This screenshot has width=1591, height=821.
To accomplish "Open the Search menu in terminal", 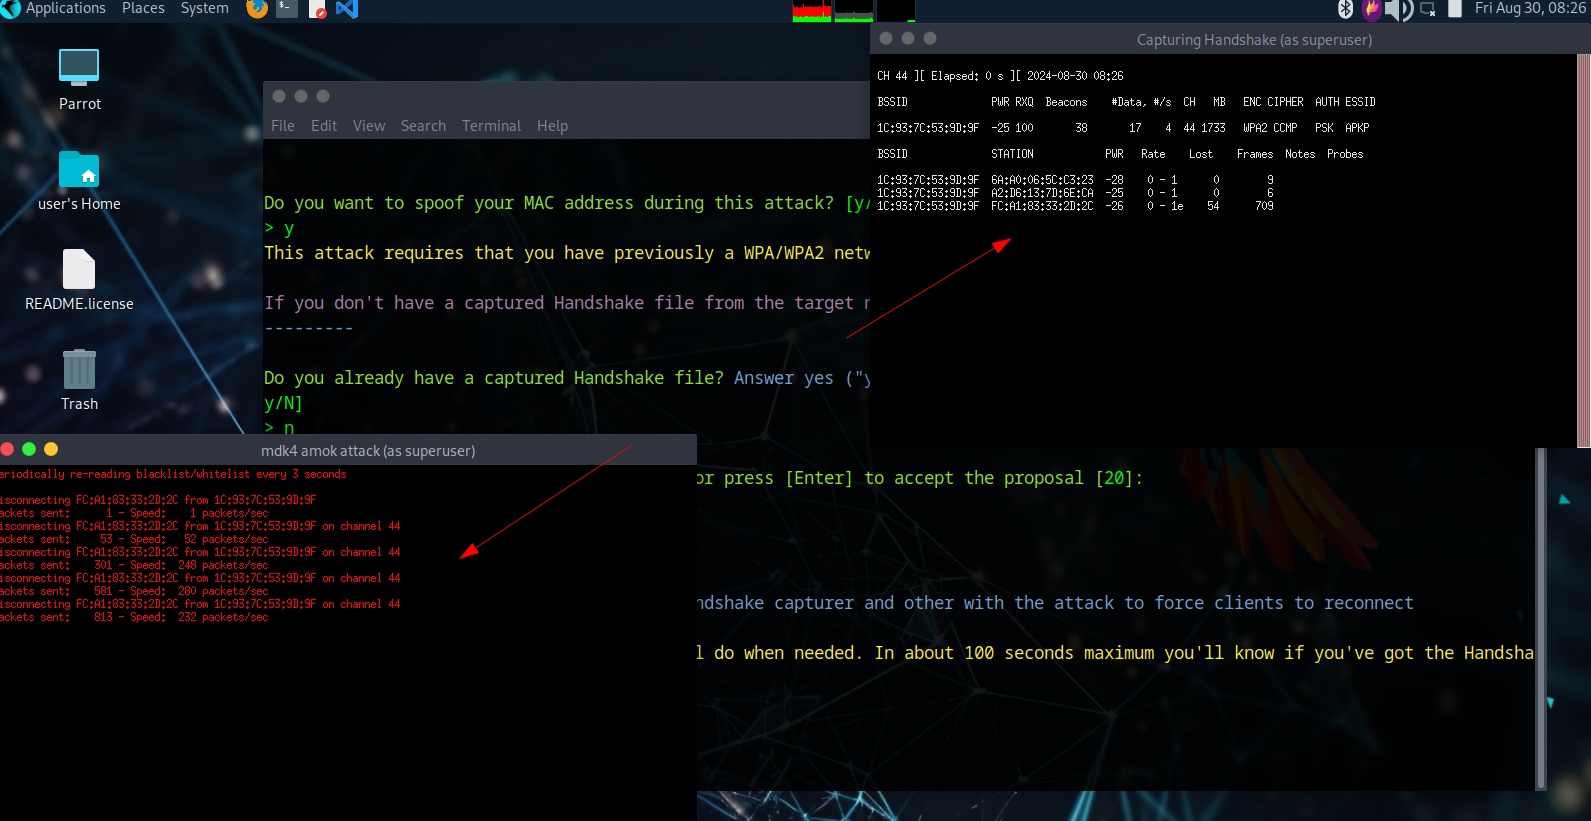I will tap(423, 126).
